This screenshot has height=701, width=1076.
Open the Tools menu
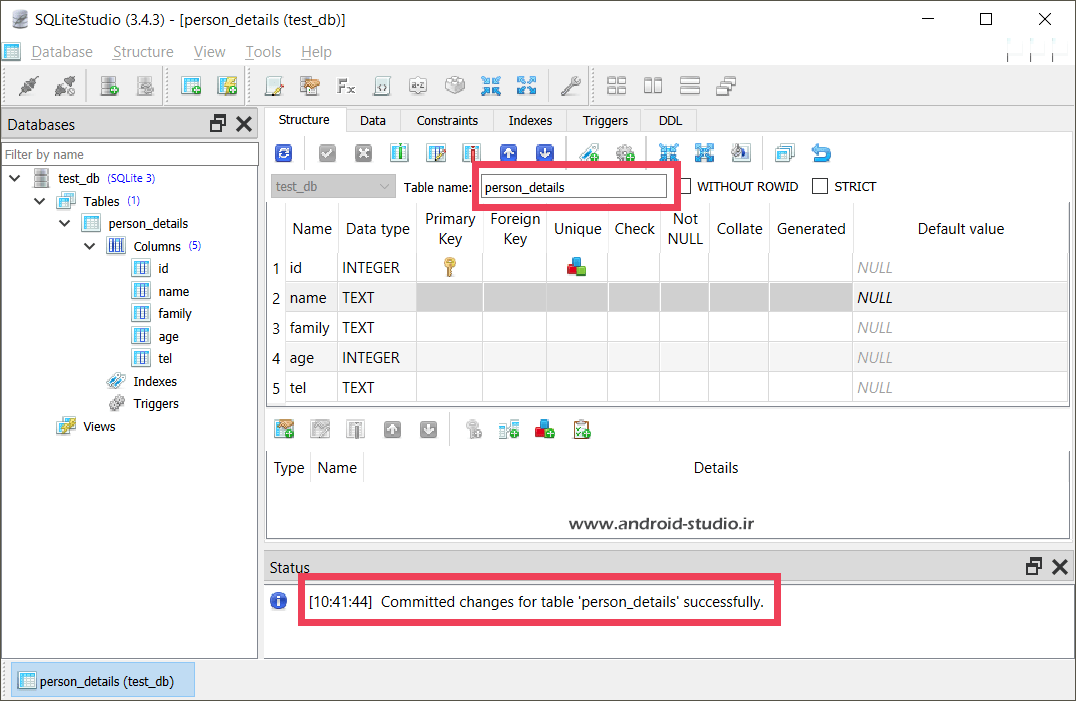(x=264, y=52)
